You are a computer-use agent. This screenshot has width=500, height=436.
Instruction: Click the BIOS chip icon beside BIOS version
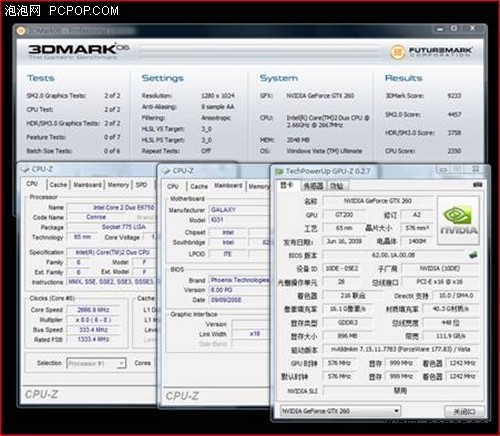473,255
